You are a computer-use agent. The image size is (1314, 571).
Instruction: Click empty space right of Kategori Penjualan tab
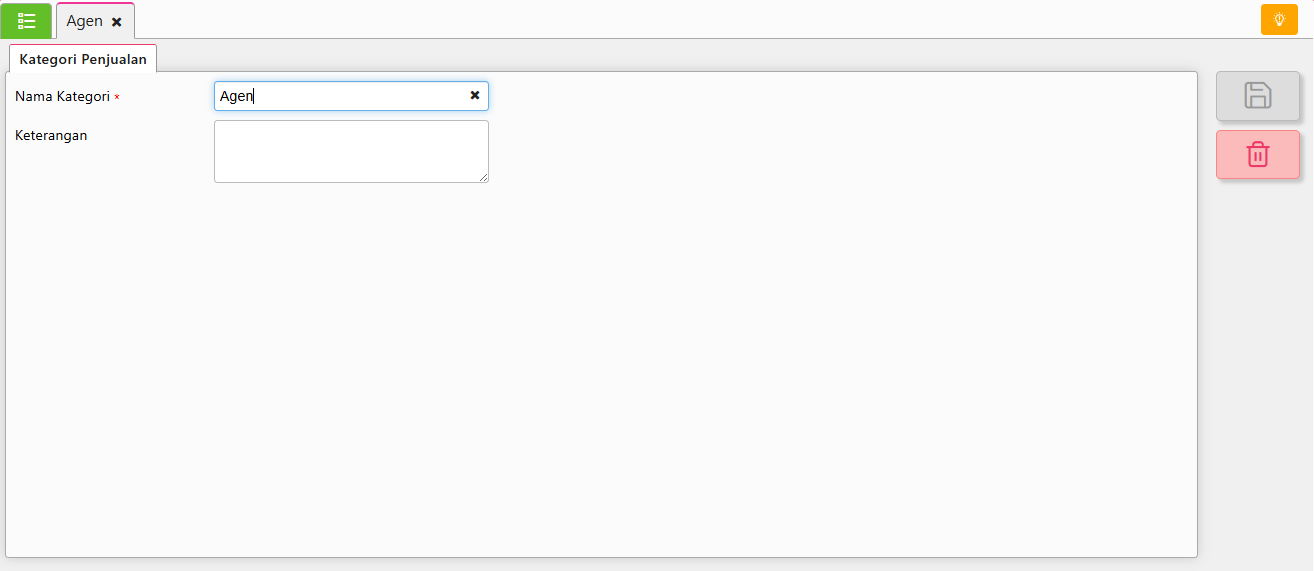click(600, 58)
